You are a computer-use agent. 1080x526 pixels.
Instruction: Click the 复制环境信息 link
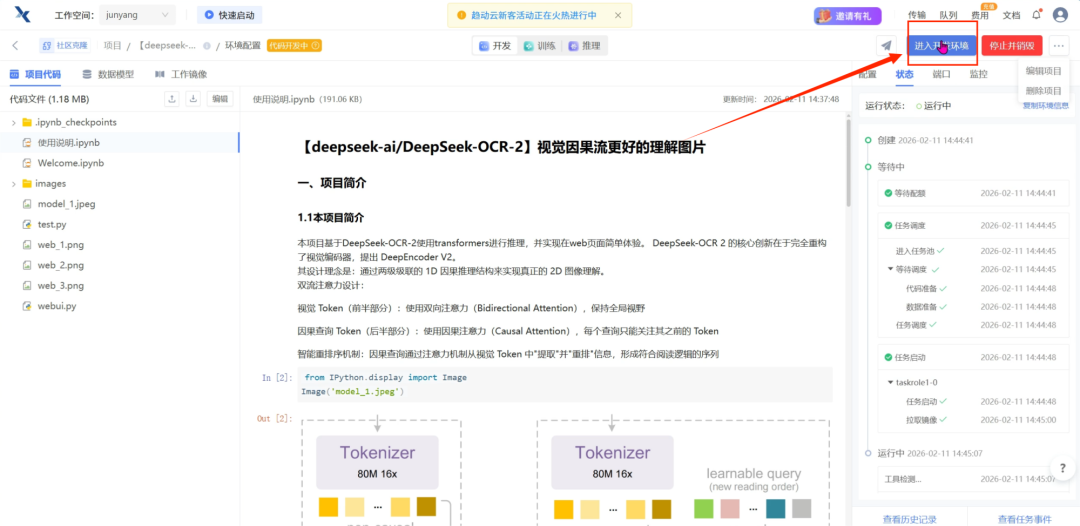coord(1046,106)
